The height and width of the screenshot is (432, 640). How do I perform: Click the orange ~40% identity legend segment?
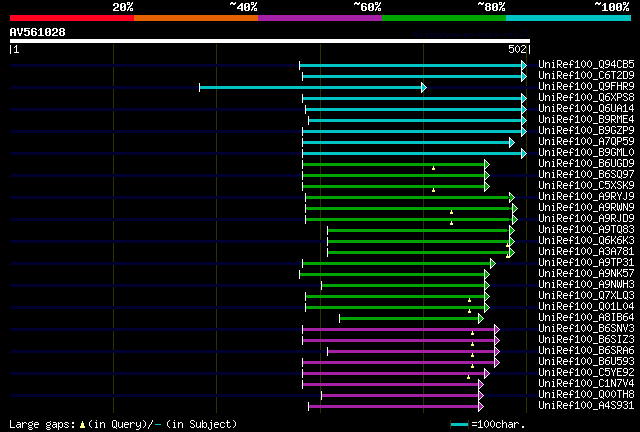(x=196, y=18)
